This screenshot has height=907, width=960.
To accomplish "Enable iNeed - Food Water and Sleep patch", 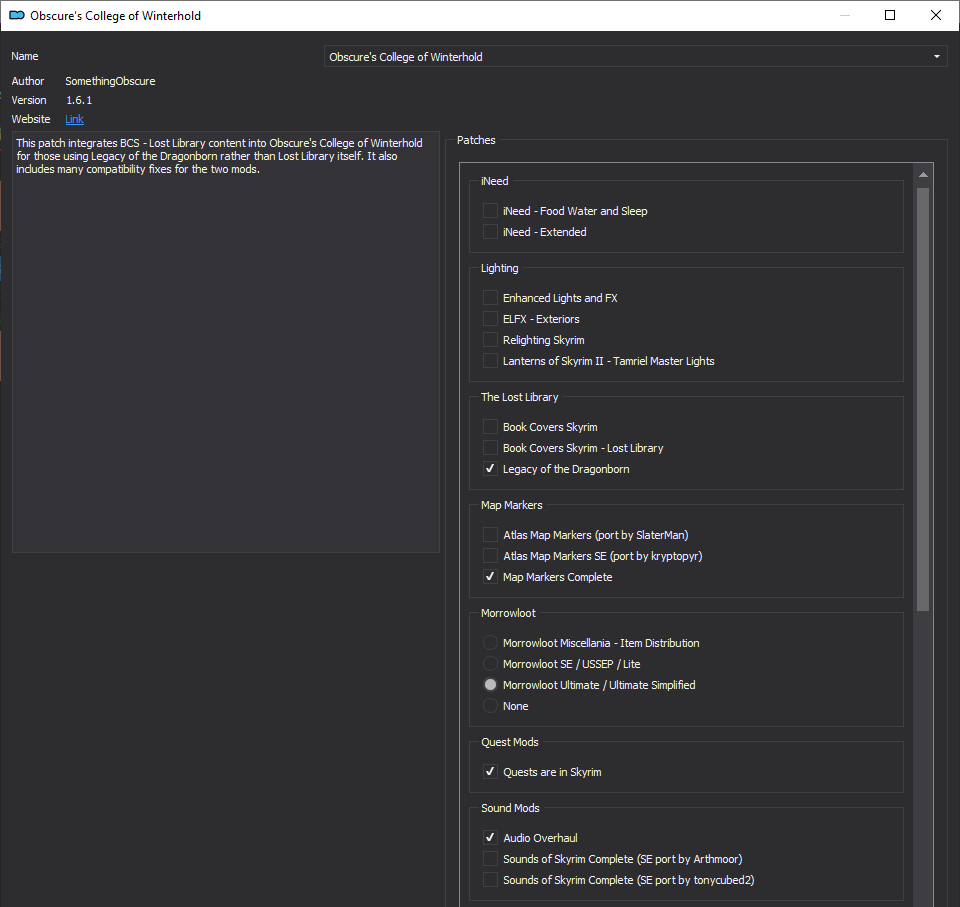I will click(490, 211).
